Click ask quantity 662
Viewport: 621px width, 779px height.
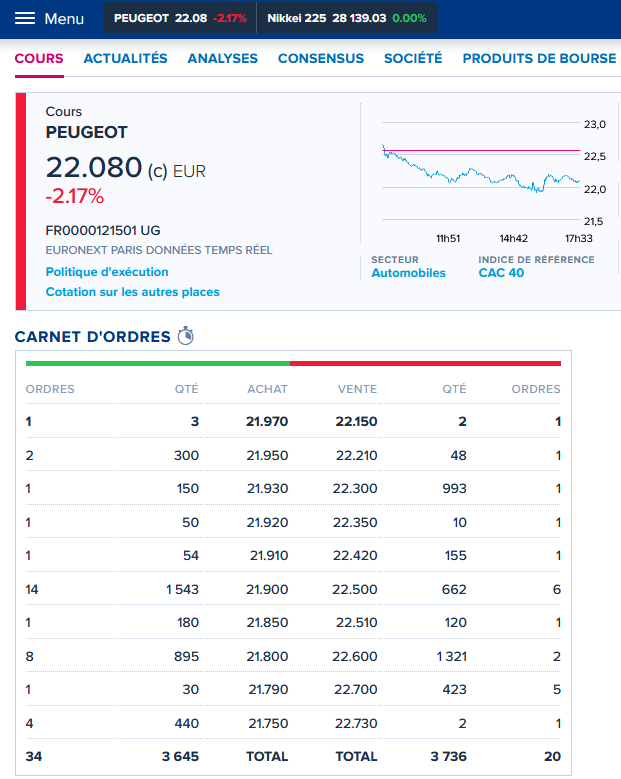pos(454,589)
